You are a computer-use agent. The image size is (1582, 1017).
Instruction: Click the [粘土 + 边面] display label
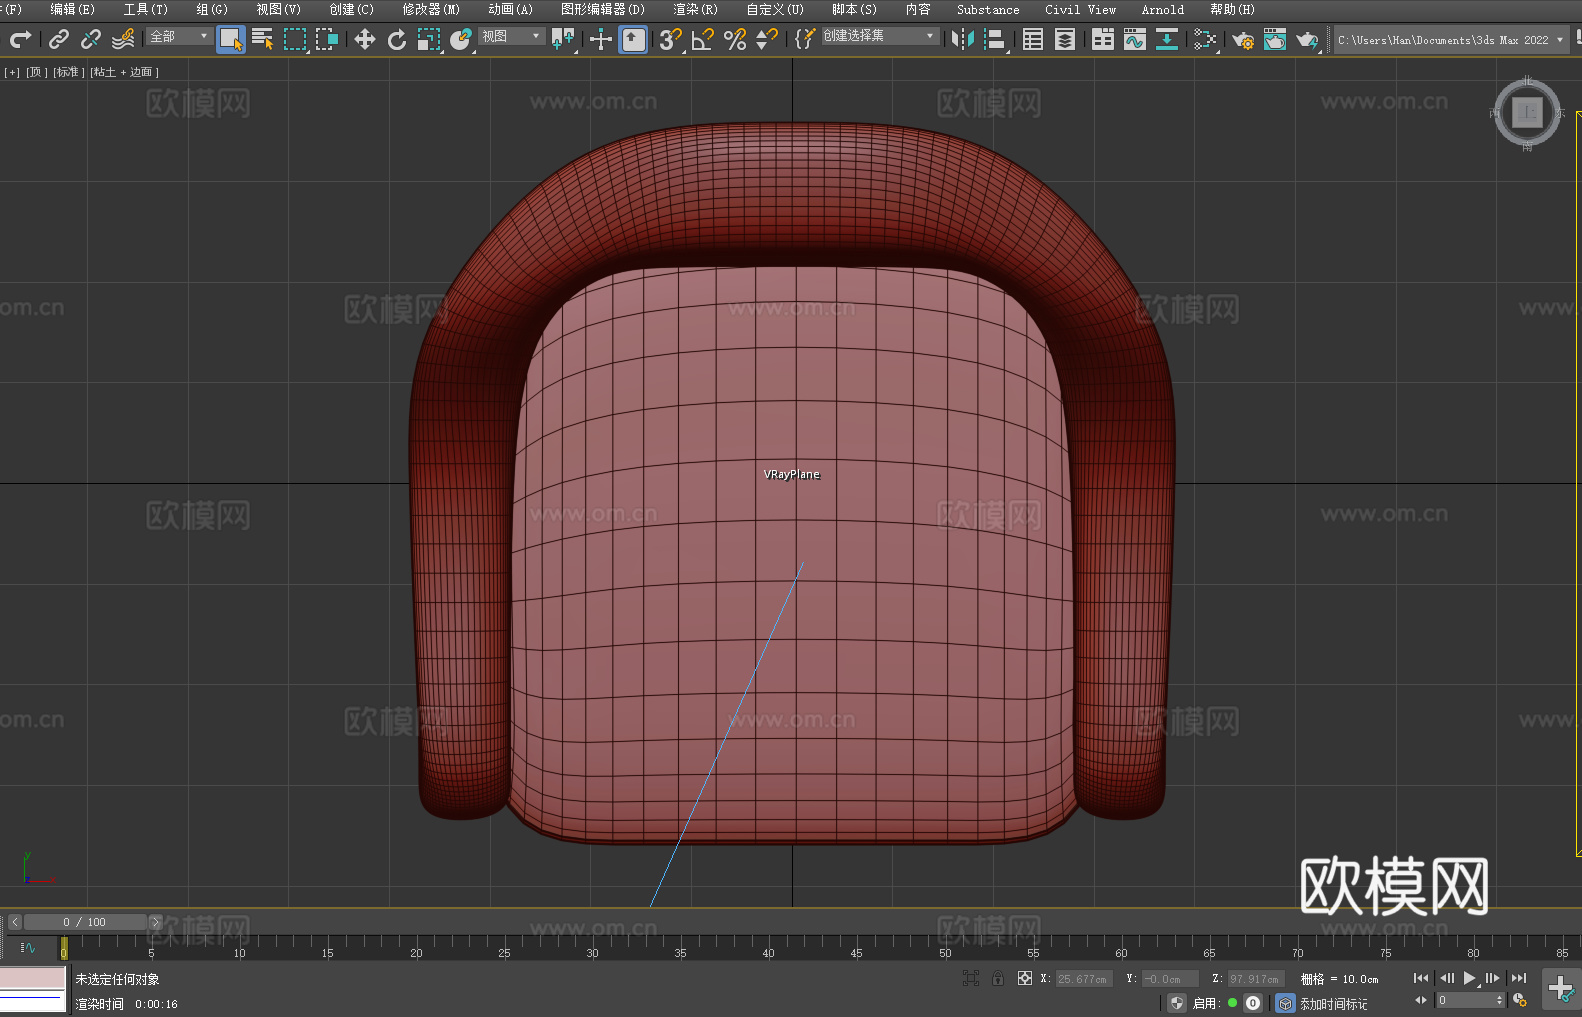pyautogui.click(x=125, y=72)
